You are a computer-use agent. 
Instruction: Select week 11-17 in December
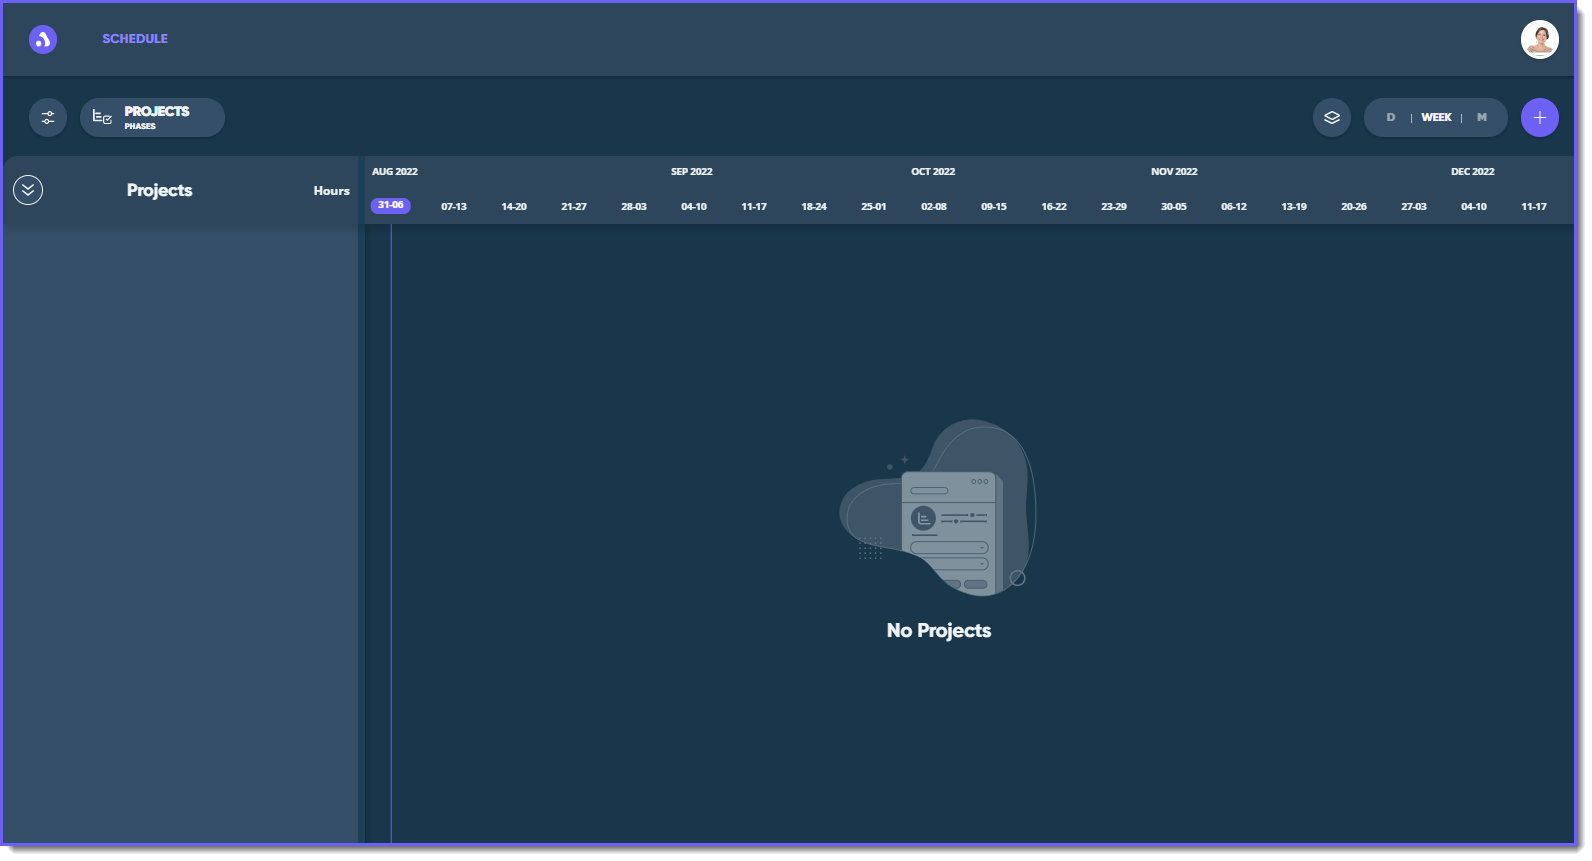coord(1533,207)
